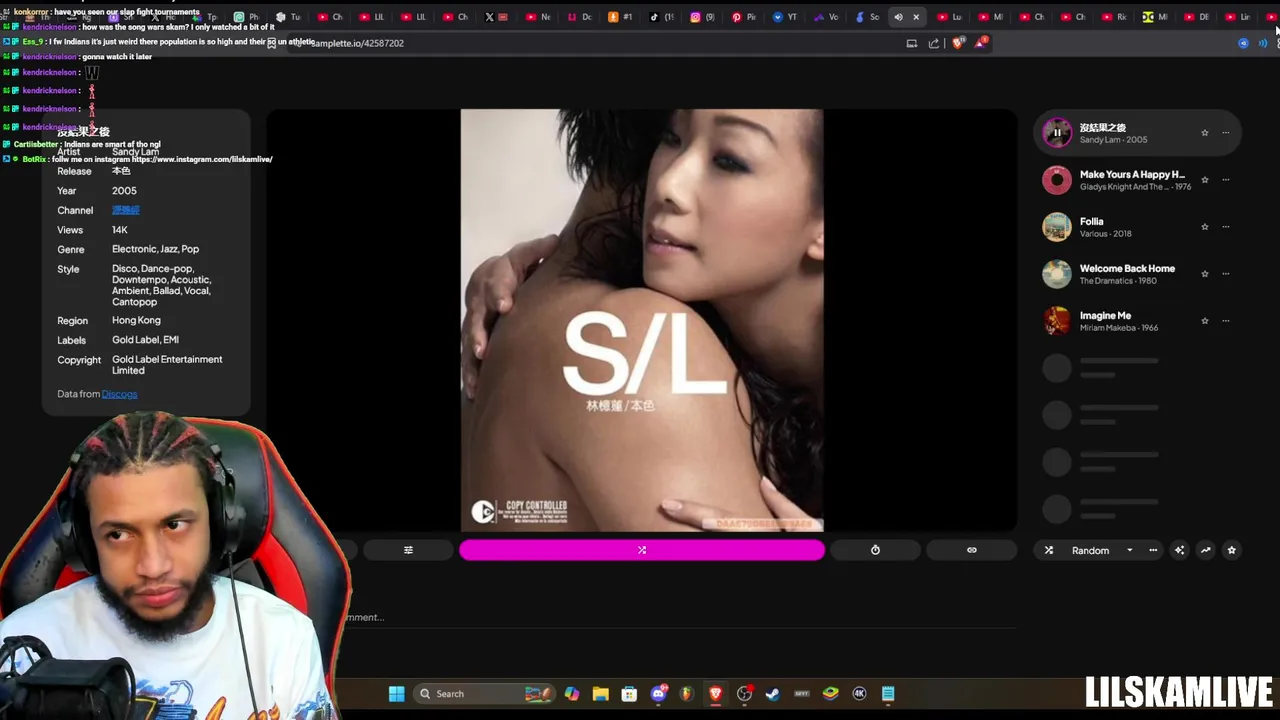Viewport: 1280px width, 720px height.
Task: Open File Explorer from the taskbar
Action: [x=600, y=694]
